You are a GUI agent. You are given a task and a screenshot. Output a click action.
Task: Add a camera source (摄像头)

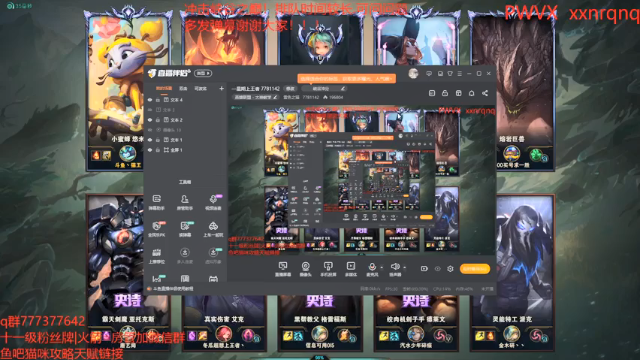coord(305,269)
